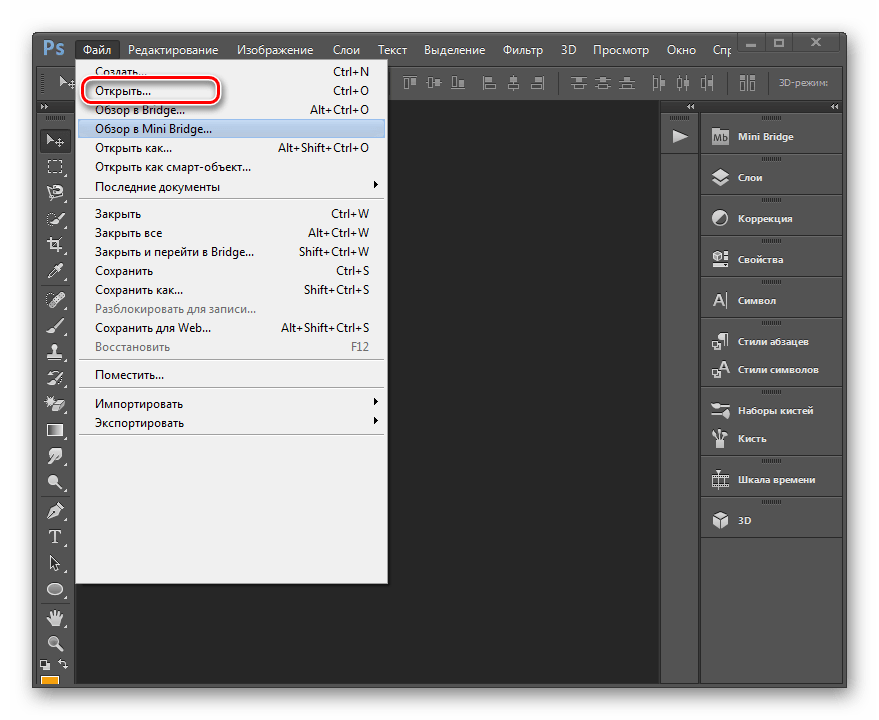Select the Crop tool in toolbox
Image resolution: width=879 pixels, height=720 pixels.
(x=55, y=244)
